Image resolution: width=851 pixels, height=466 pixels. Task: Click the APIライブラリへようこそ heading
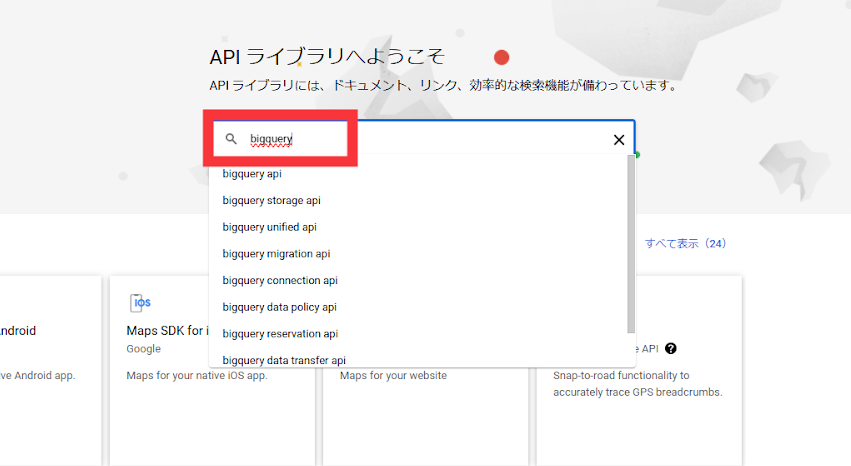click(x=327, y=57)
